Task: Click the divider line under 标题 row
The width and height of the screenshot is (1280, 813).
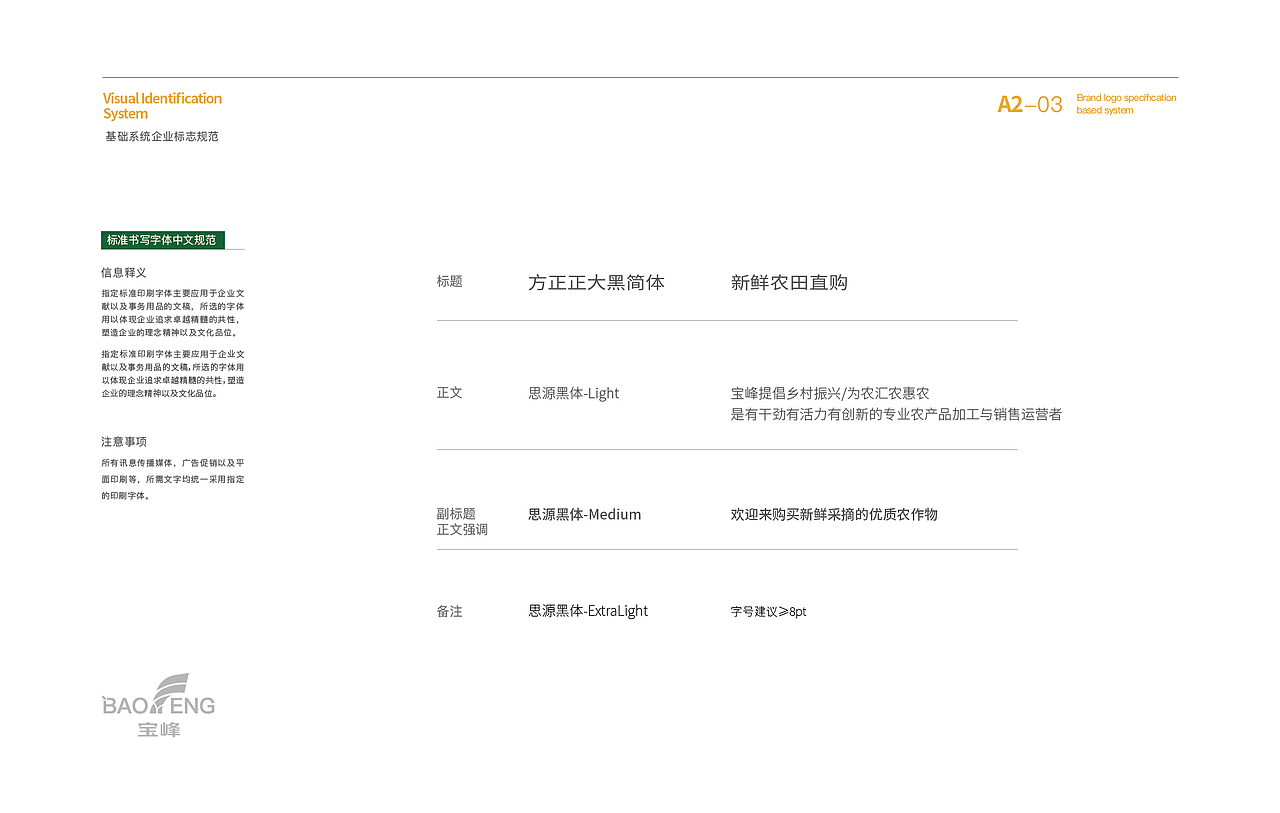Action: click(x=727, y=320)
